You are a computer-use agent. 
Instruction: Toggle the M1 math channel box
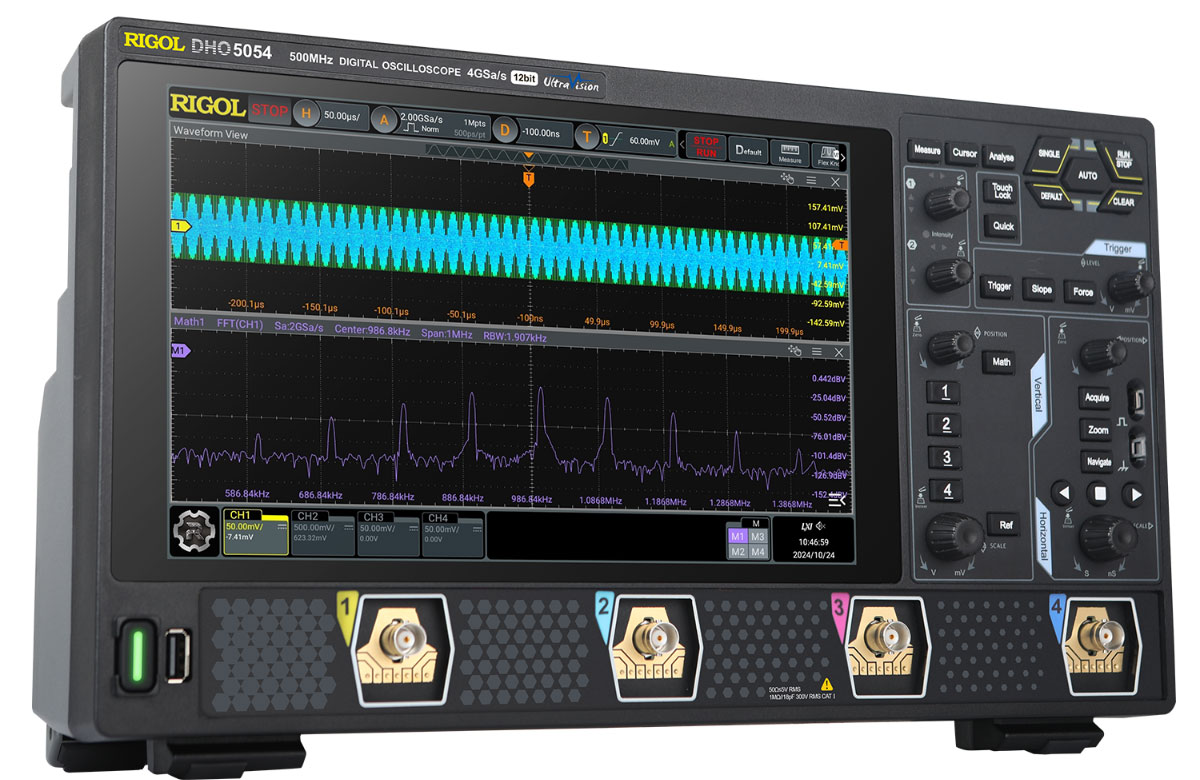[737, 537]
